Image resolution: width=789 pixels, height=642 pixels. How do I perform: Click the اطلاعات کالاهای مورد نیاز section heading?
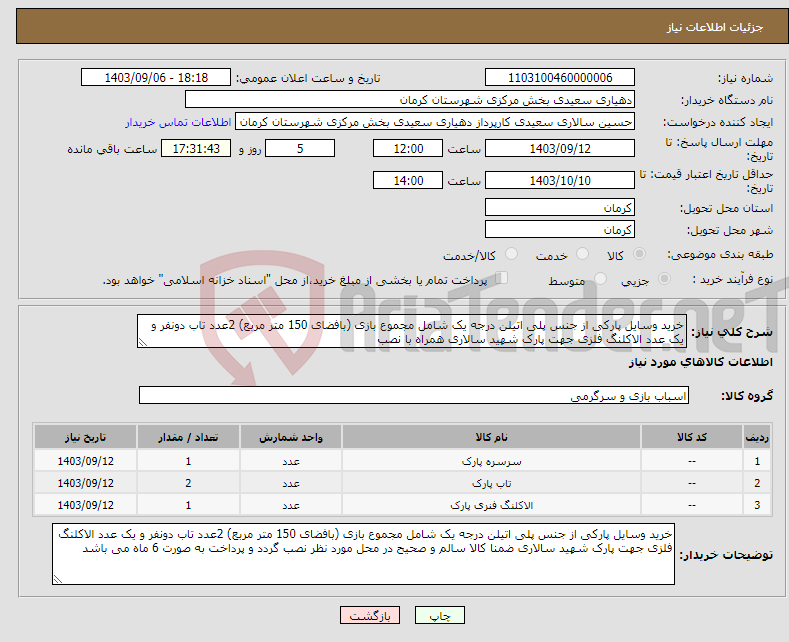tap(700, 362)
